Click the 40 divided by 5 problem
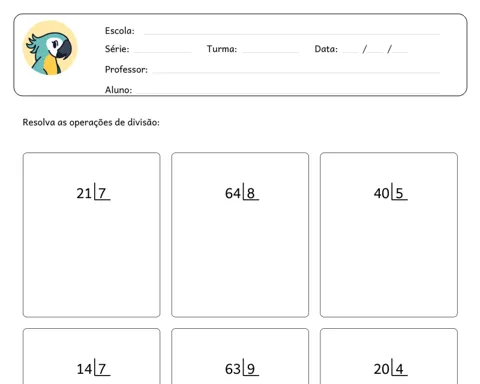480x384 pixels. click(391, 192)
